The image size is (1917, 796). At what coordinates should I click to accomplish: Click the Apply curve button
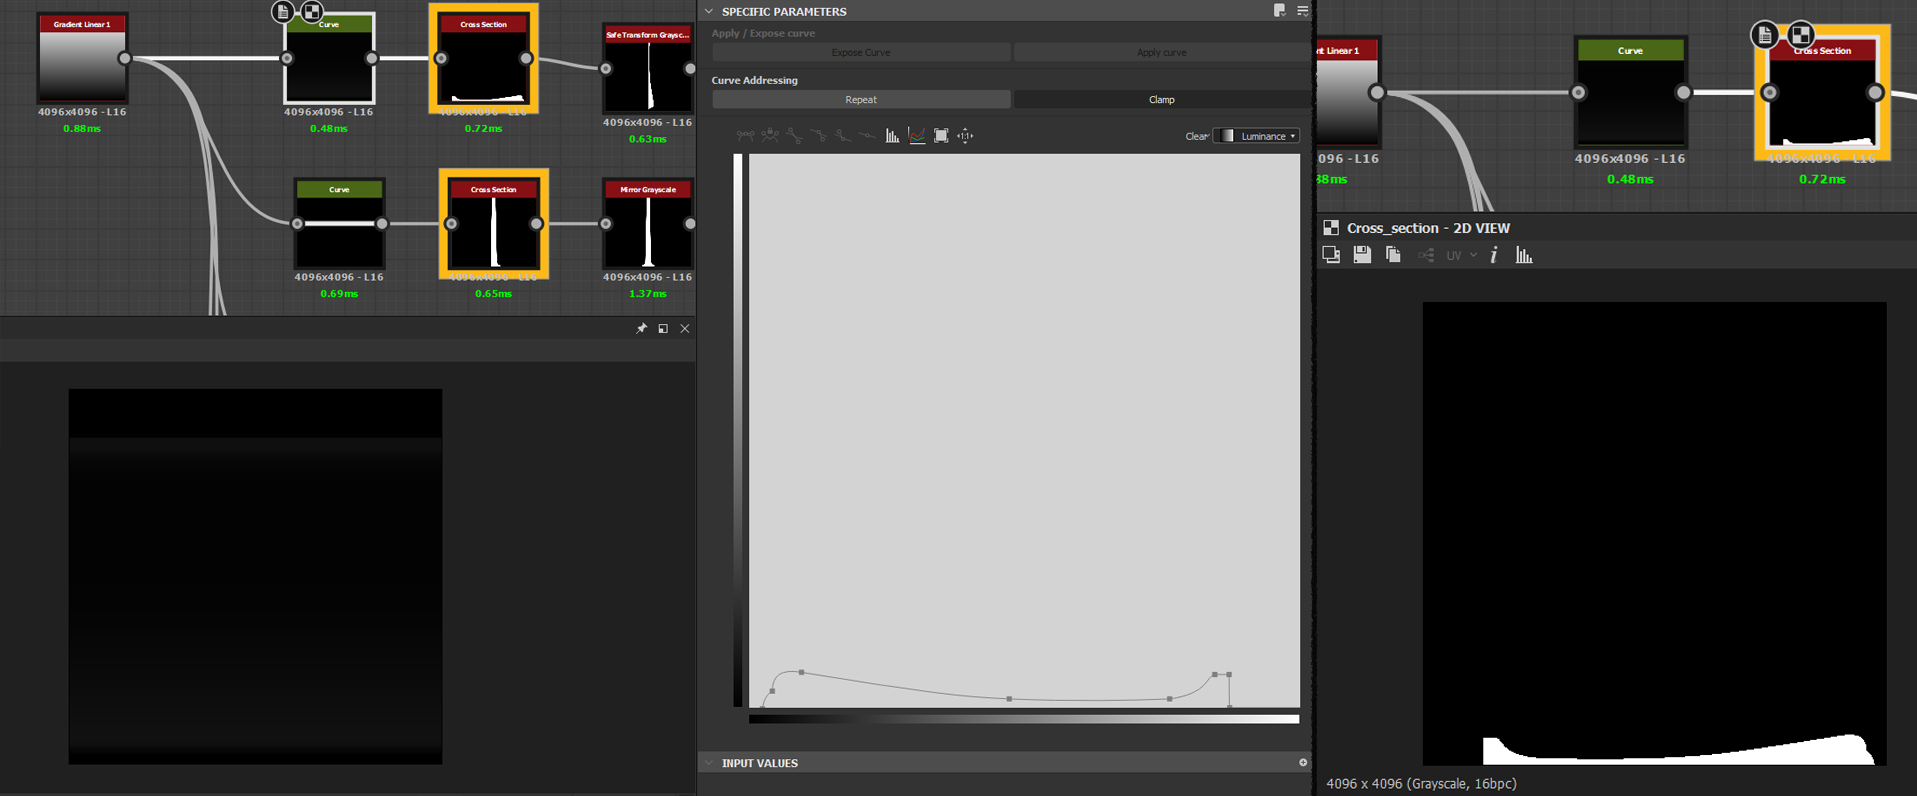pyautogui.click(x=1161, y=52)
